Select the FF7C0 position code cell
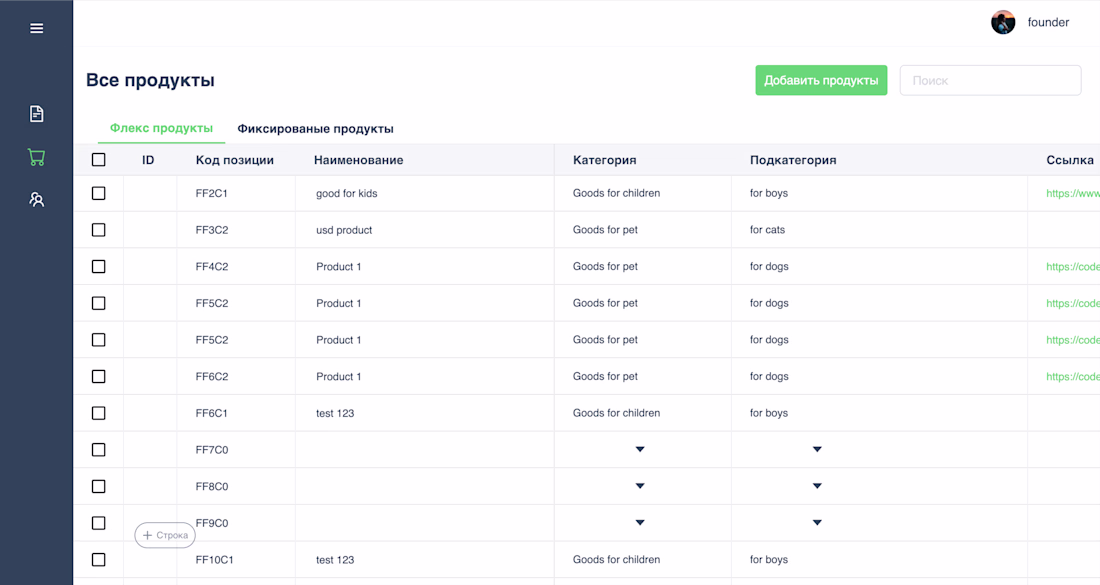This screenshot has width=1100, height=585. (x=212, y=450)
